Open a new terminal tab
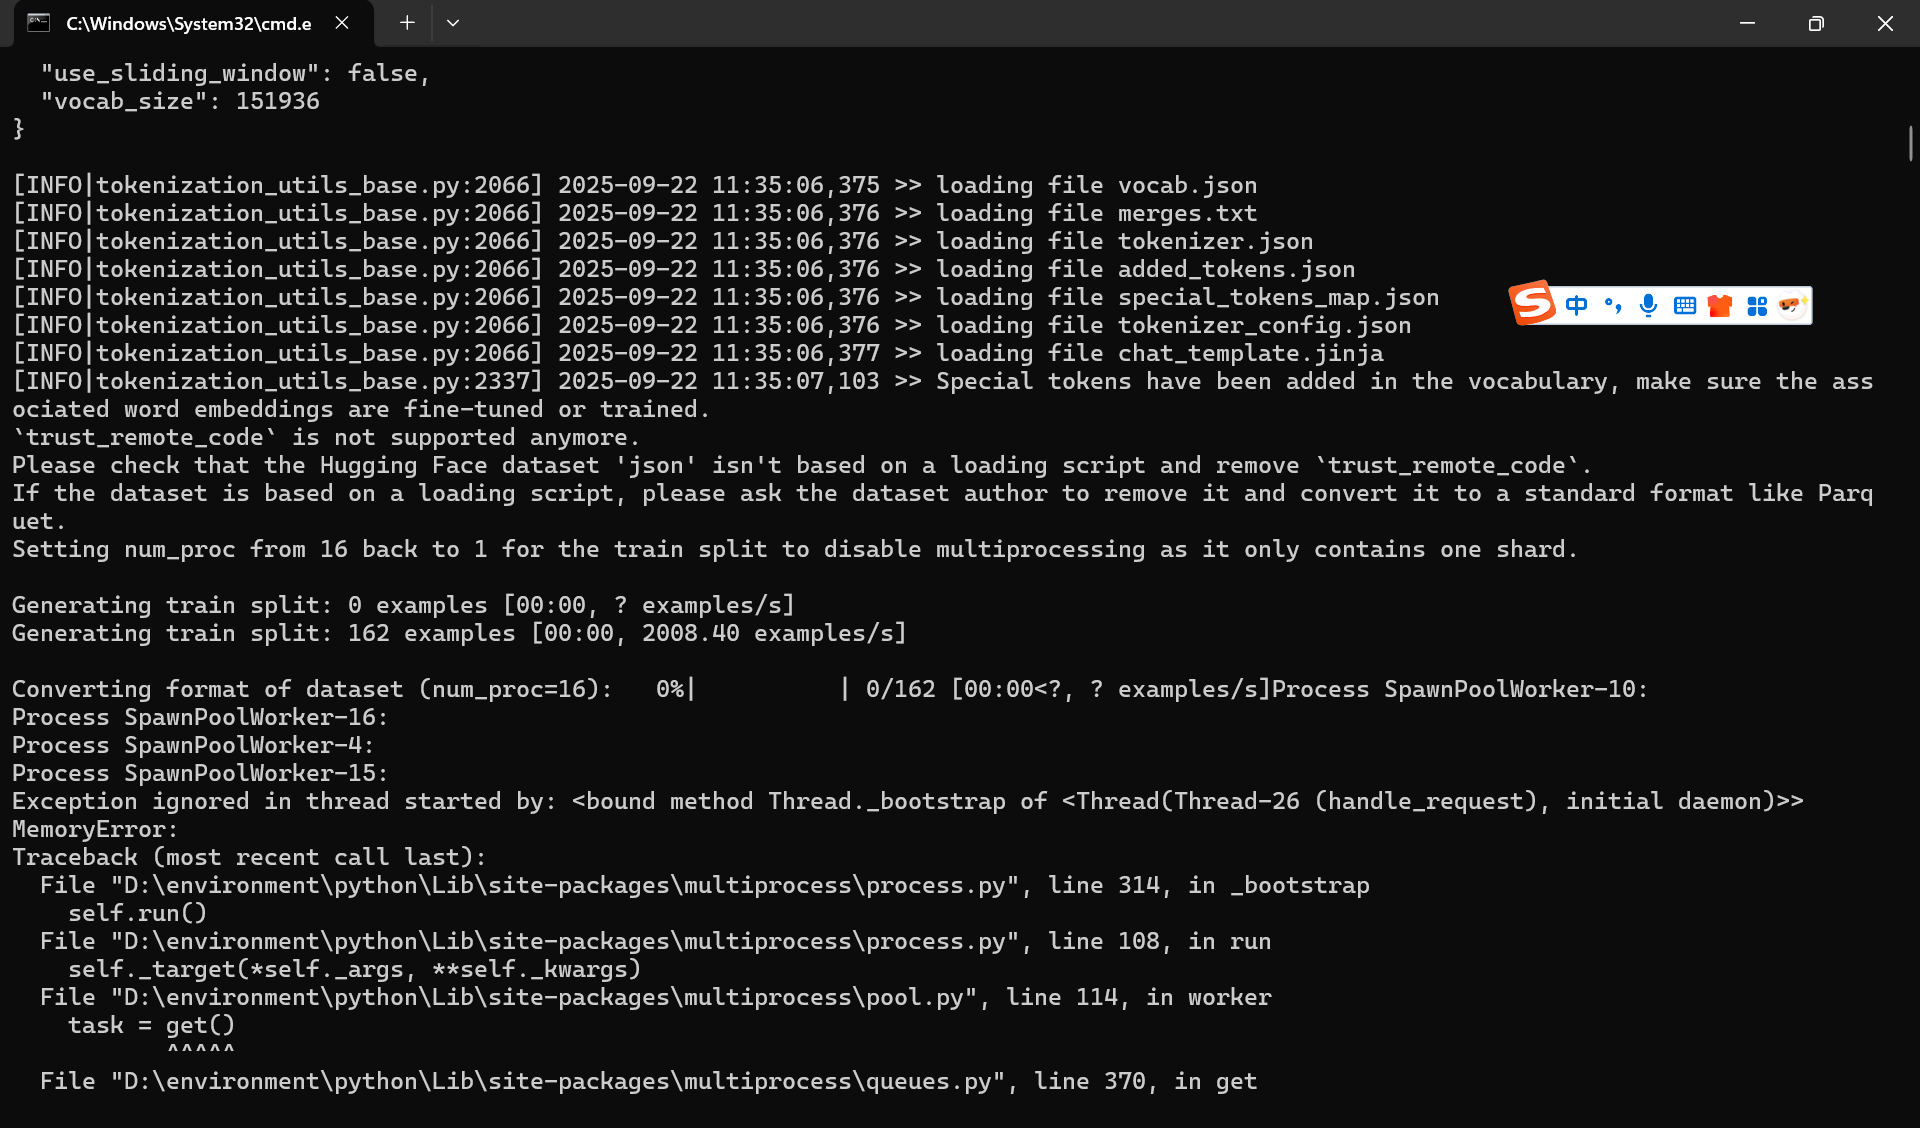Image resolution: width=1920 pixels, height=1128 pixels. [407, 23]
